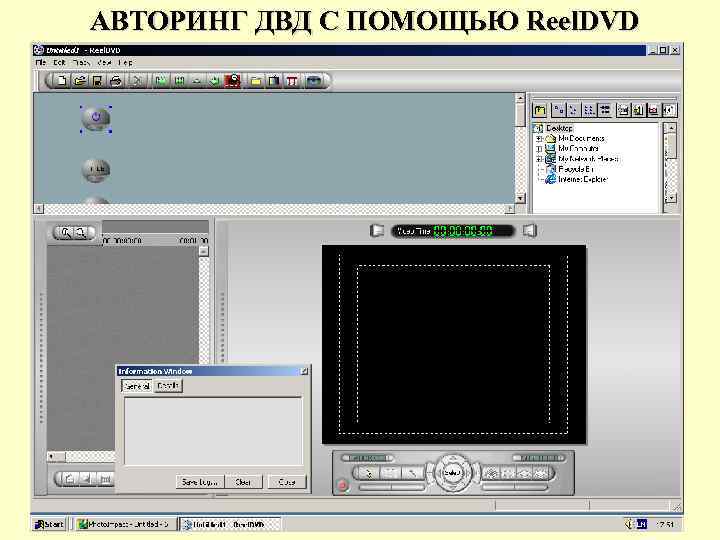Click the red round button on the remote control
The image size is (720, 540).
tap(343, 485)
